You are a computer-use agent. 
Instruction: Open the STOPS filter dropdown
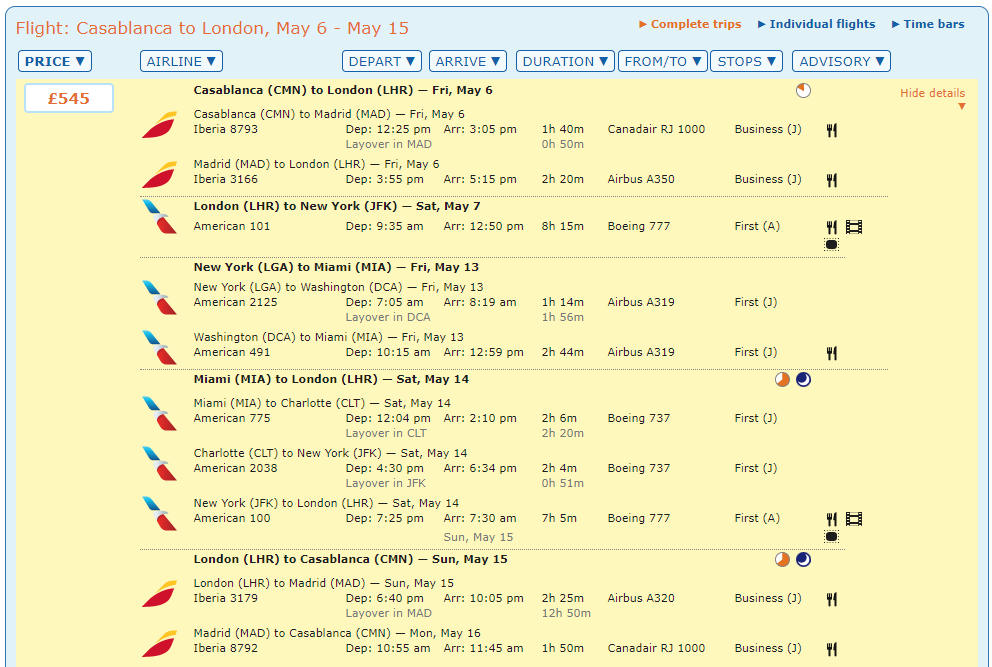(747, 61)
